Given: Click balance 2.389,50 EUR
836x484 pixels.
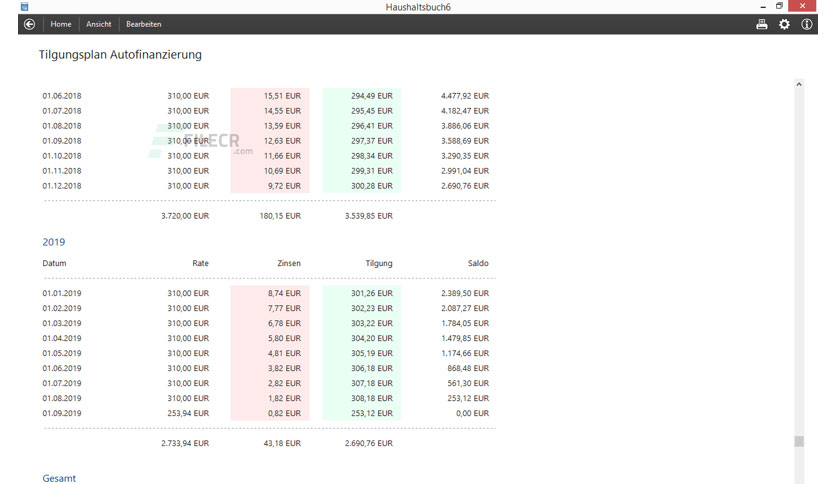Looking at the screenshot, I should (x=464, y=293).
